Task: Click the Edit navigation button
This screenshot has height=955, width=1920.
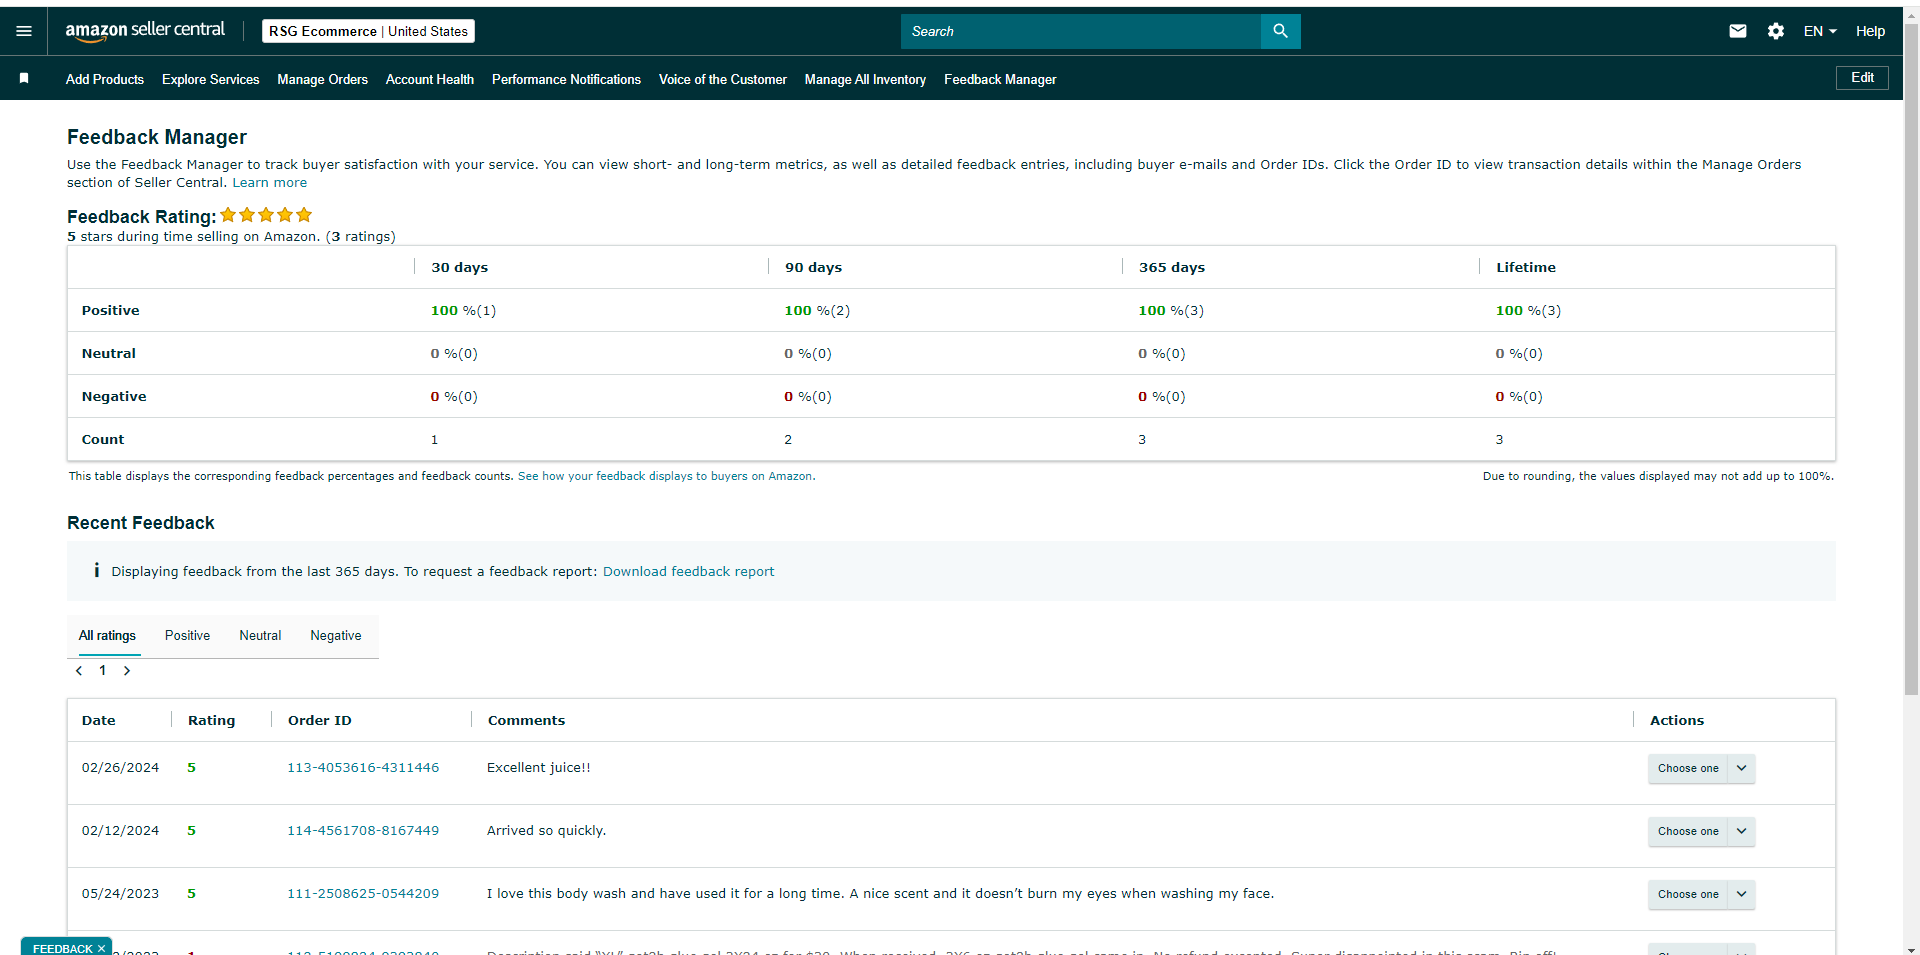Action: coord(1862,78)
